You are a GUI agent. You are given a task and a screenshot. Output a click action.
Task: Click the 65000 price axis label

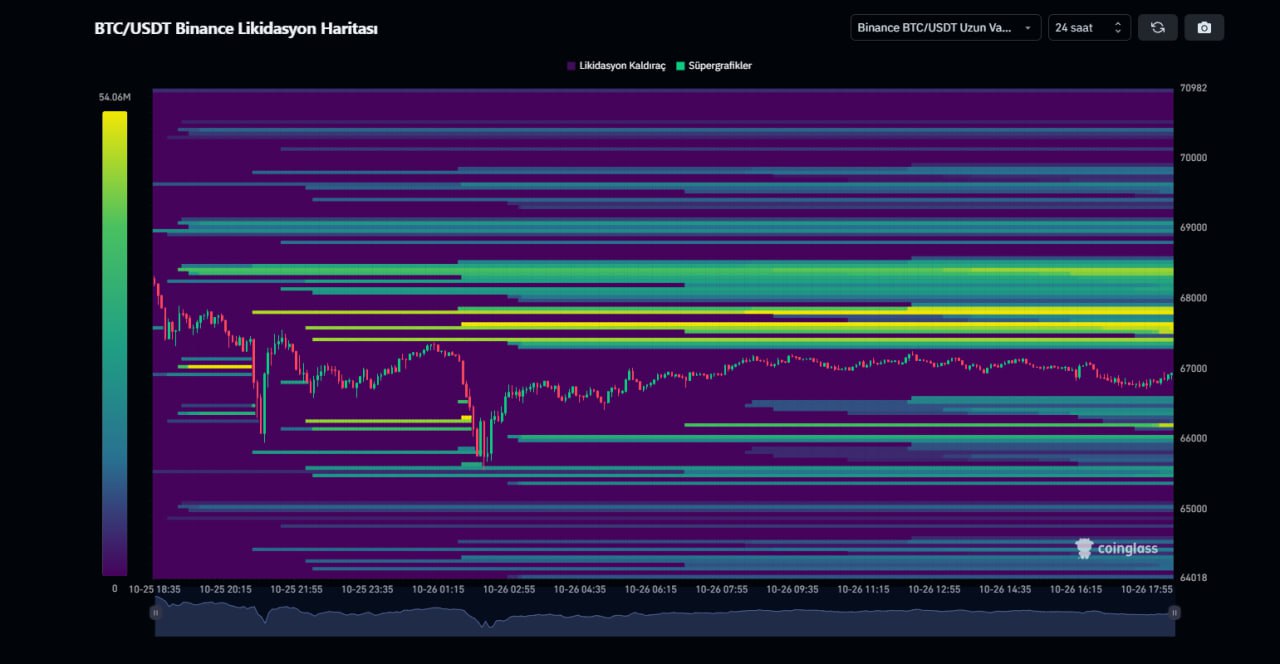point(1193,508)
